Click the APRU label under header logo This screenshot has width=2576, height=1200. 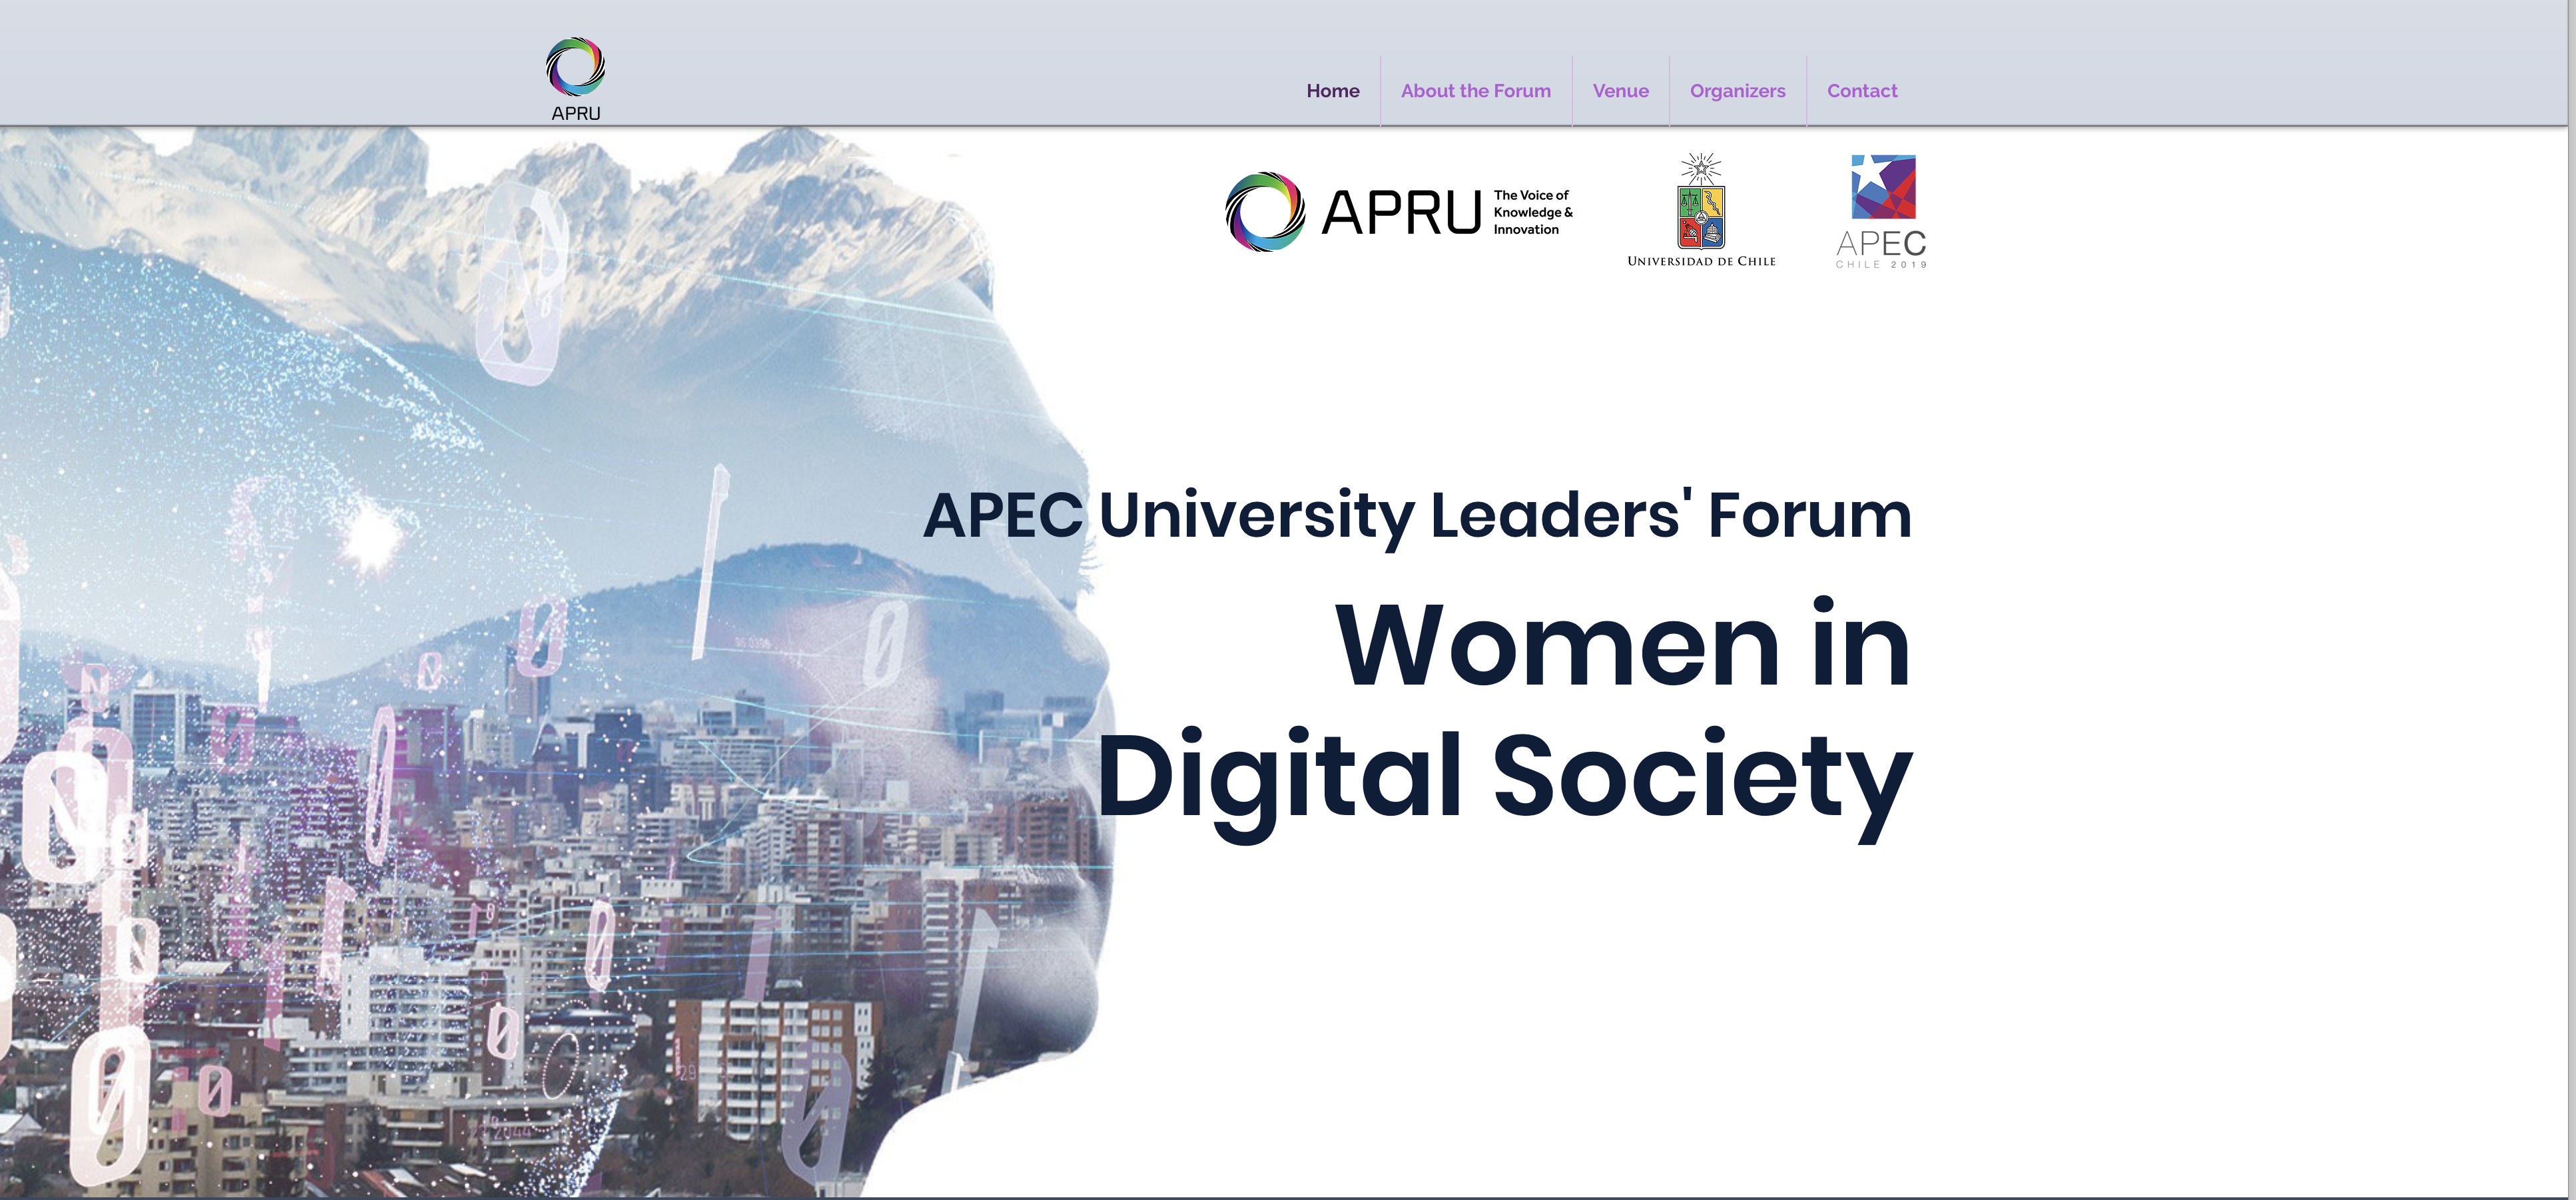pos(576,113)
